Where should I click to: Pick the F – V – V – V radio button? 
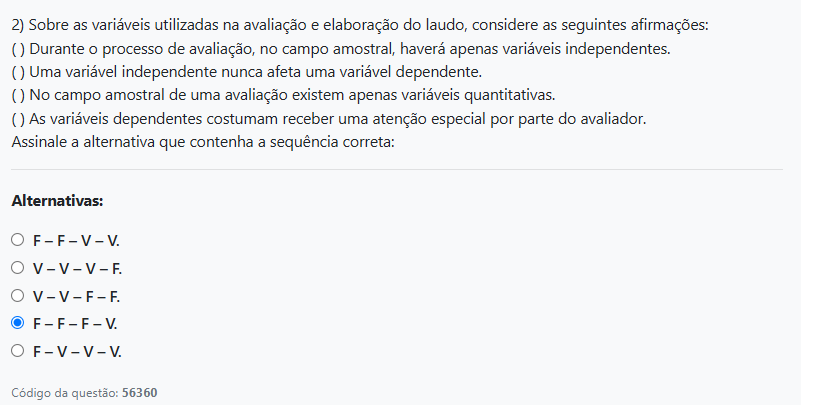(18, 351)
